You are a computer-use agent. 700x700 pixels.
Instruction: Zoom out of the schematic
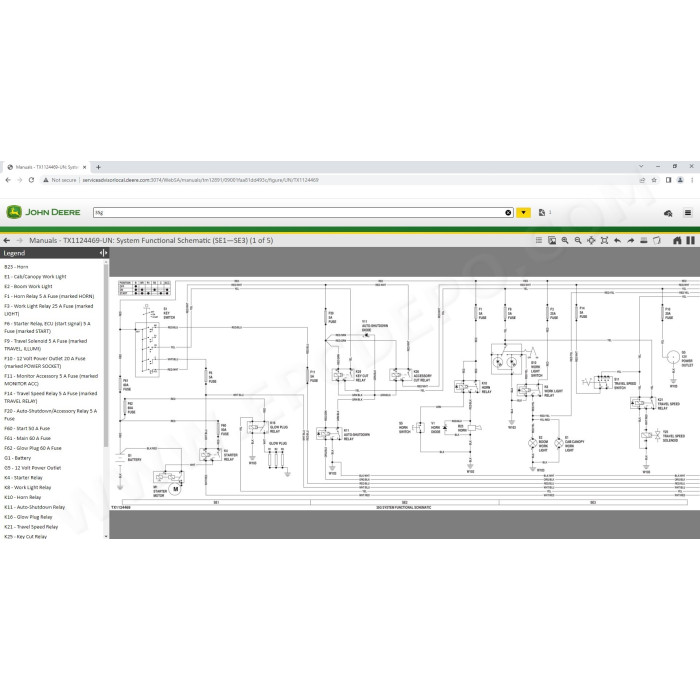[x=578, y=240]
